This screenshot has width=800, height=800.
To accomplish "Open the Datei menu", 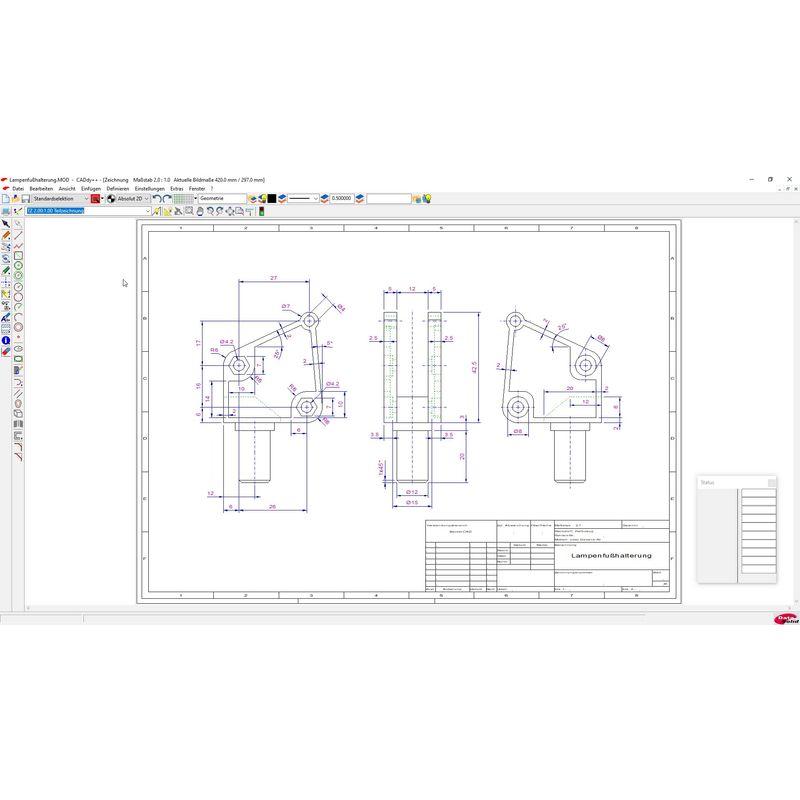I will [x=17, y=188].
